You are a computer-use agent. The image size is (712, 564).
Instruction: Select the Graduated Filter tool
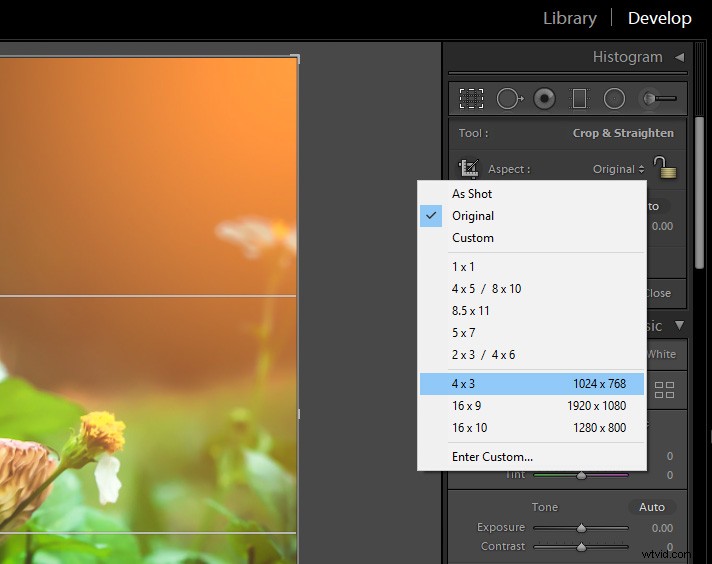(x=579, y=99)
